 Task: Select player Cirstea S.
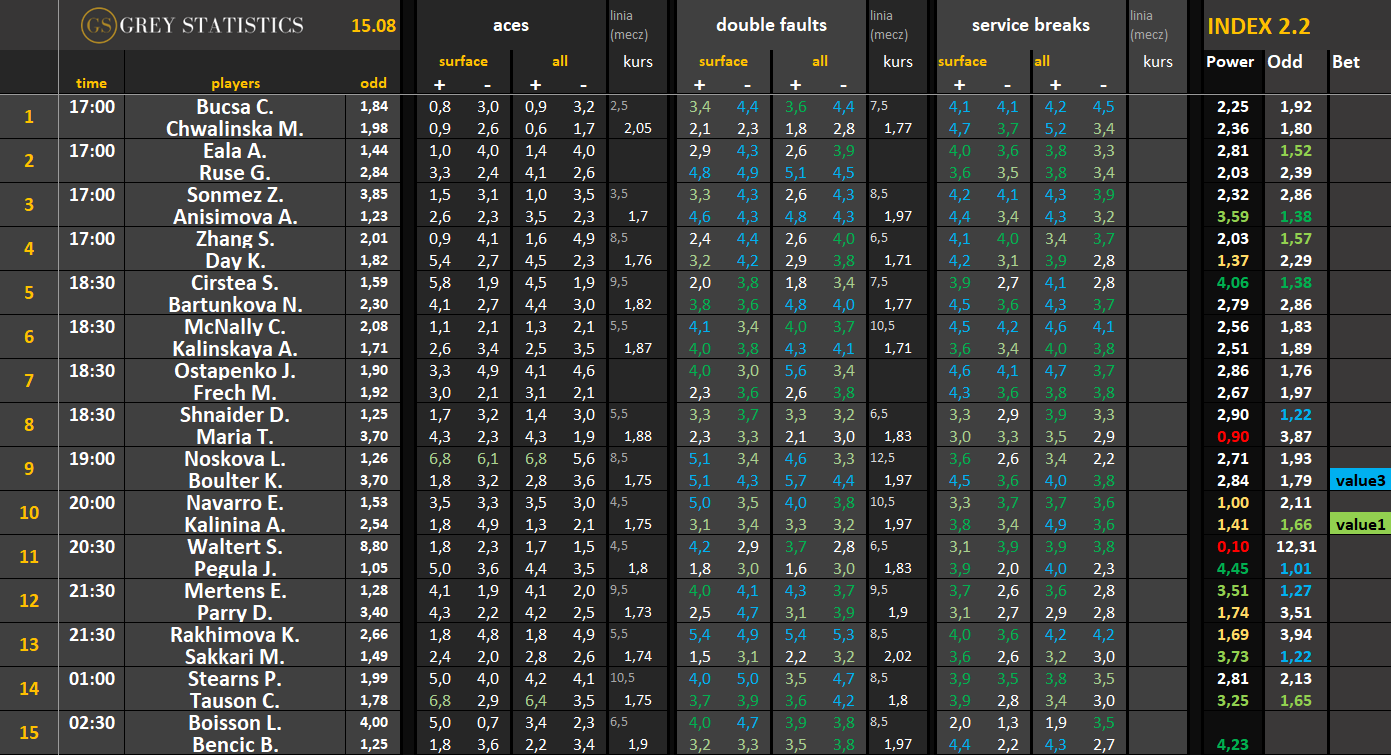(x=235, y=283)
